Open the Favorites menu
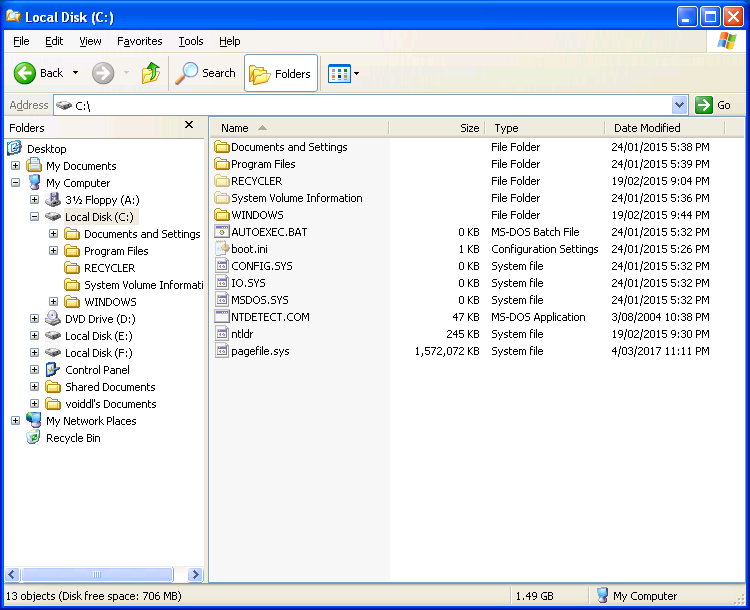This screenshot has width=750, height=610. tap(140, 41)
